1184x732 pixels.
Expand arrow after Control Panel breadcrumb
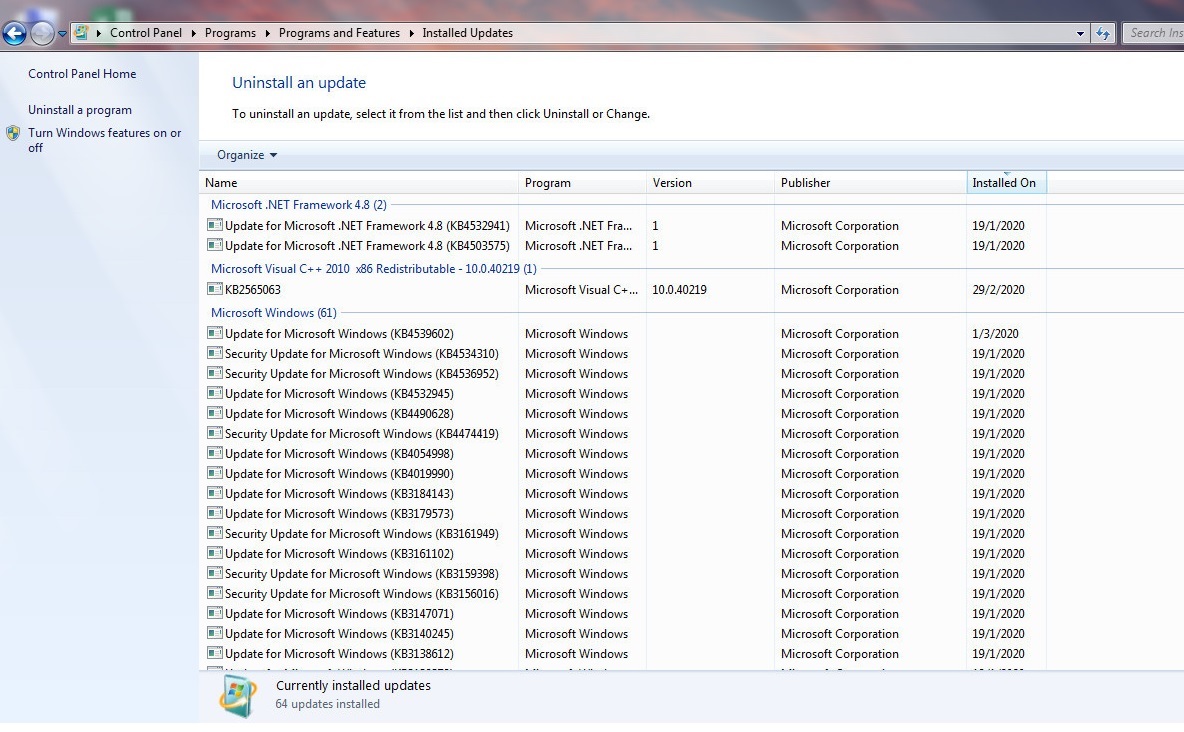[x=193, y=33]
